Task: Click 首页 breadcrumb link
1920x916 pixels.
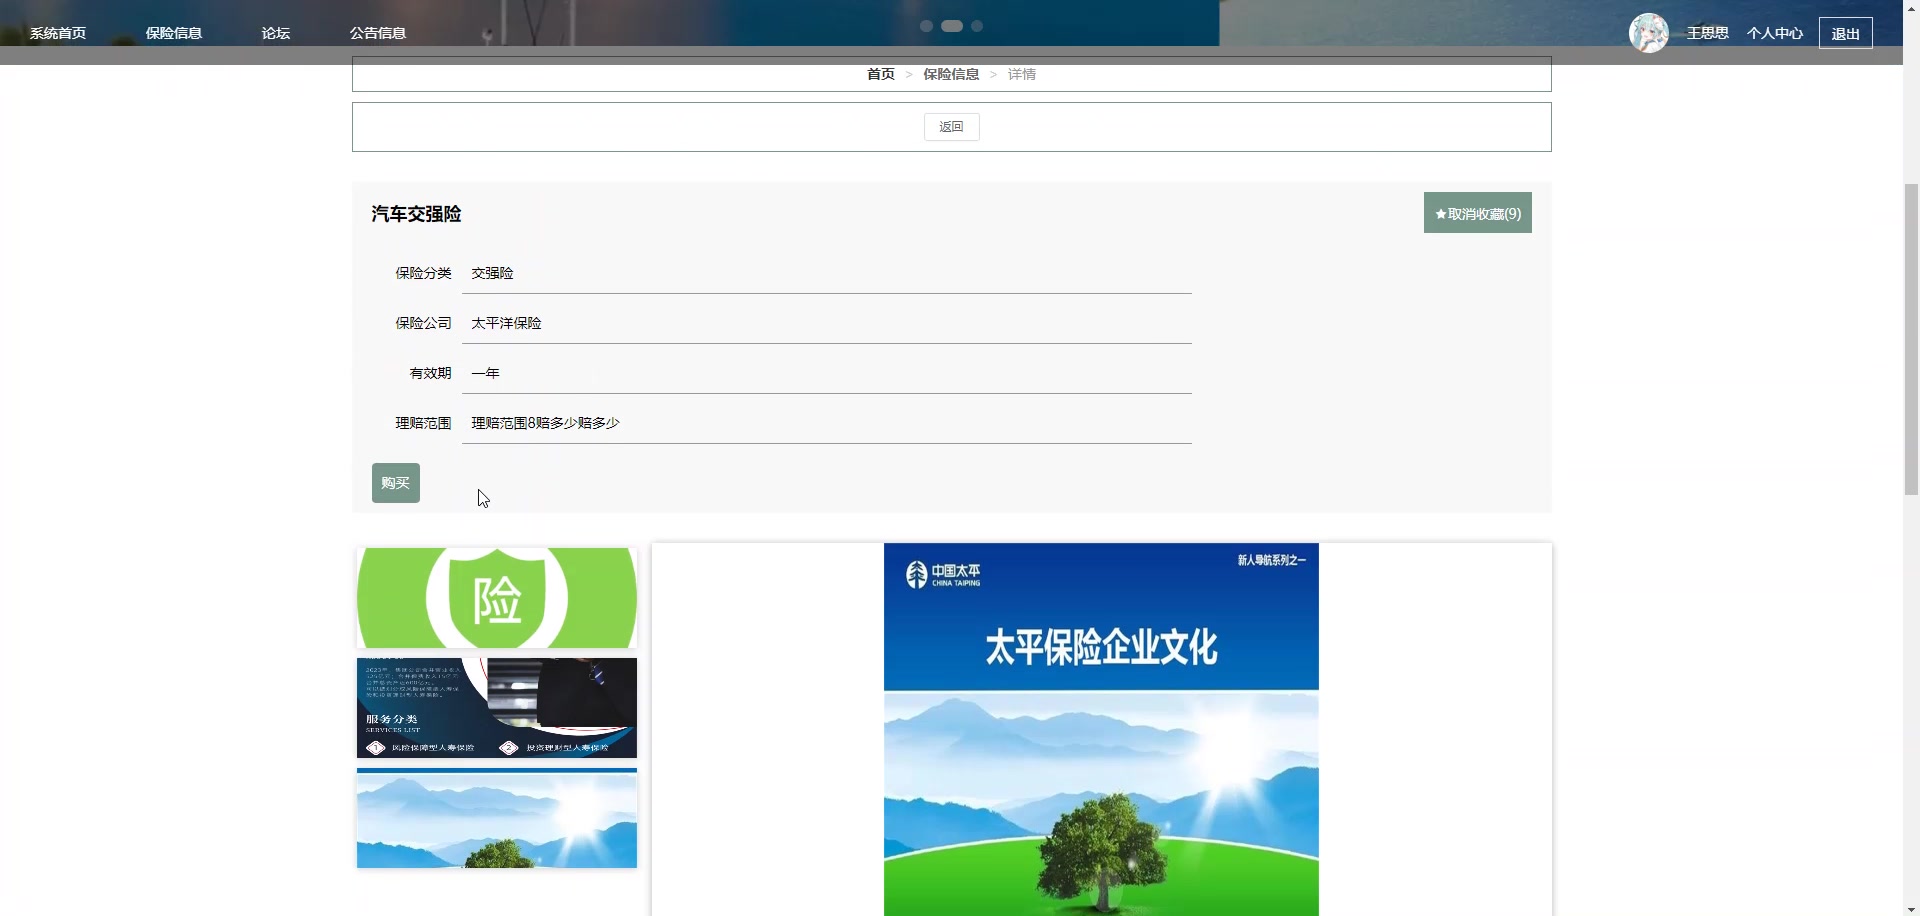Action: tap(881, 74)
